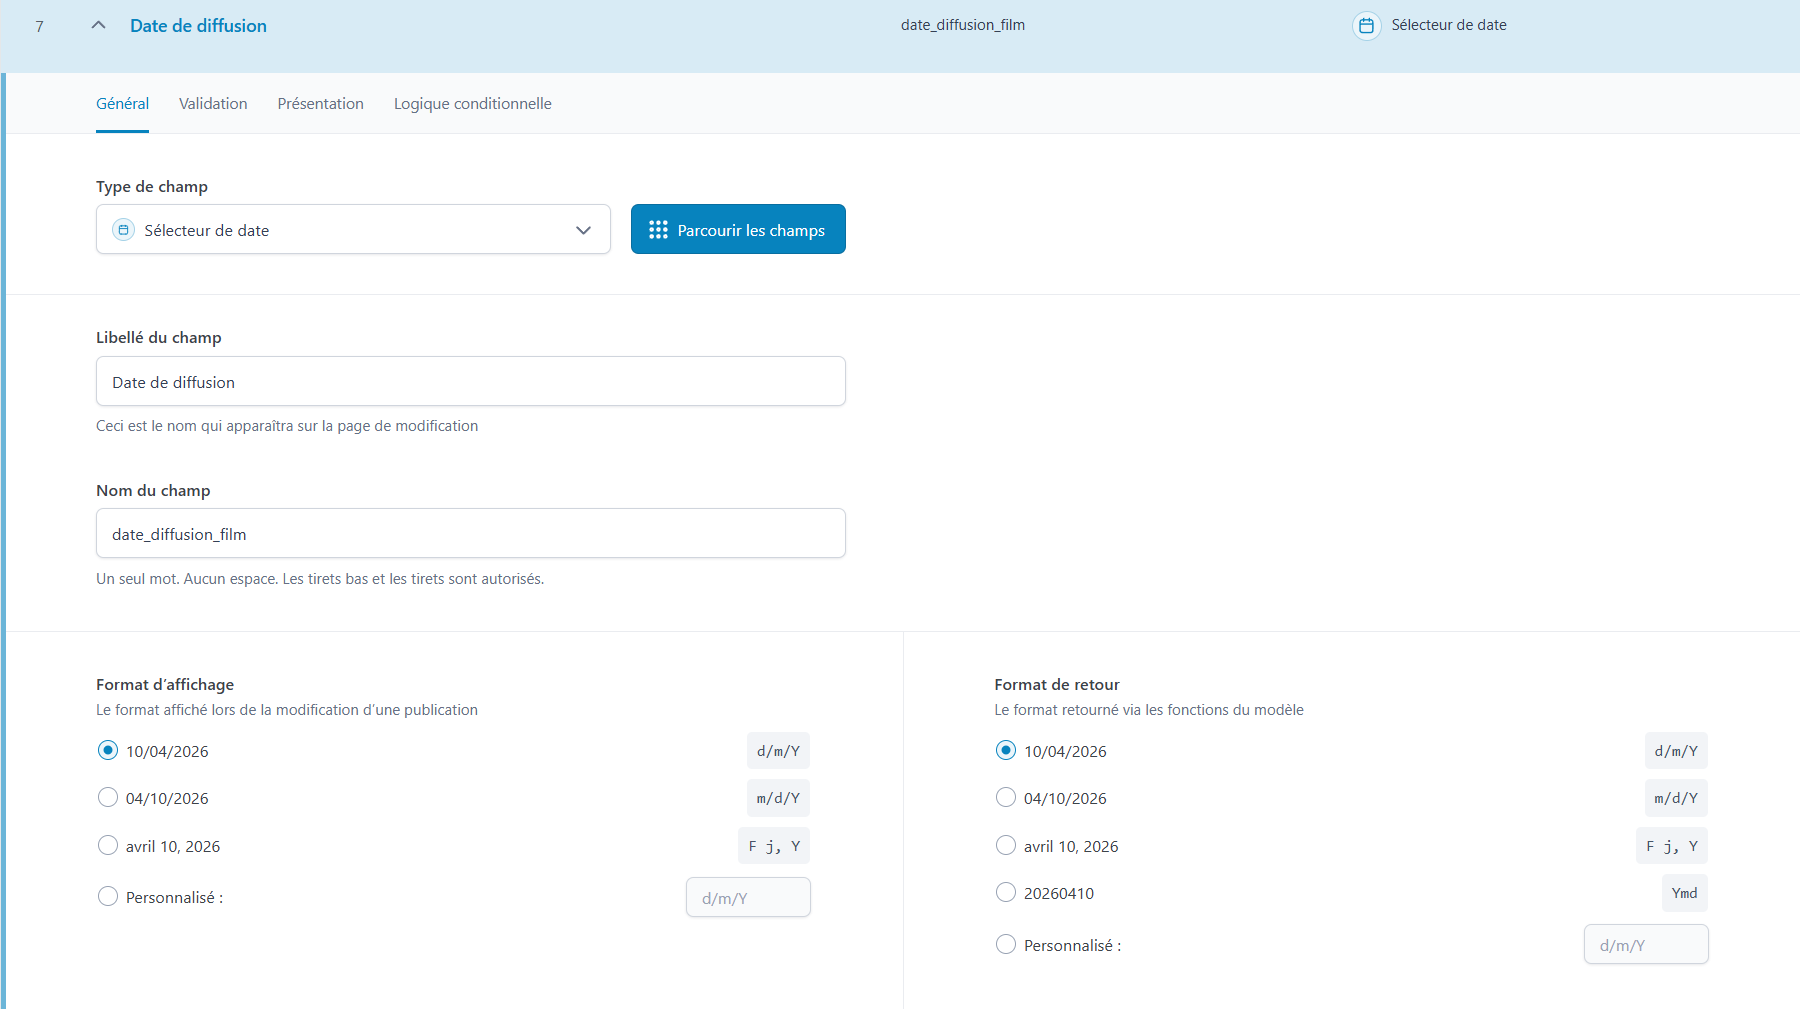Image resolution: width=1800 pixels, height=1009 pixels.
Task: Collapse the Date de diffusion field chevron
Action: tap(98, 26)
